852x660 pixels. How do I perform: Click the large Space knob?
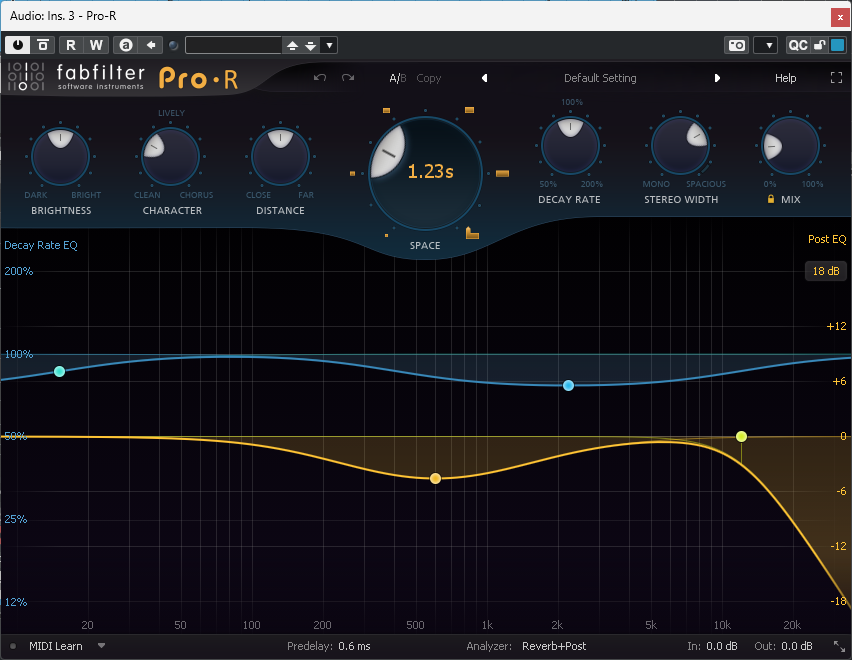(x=425, y=173)
